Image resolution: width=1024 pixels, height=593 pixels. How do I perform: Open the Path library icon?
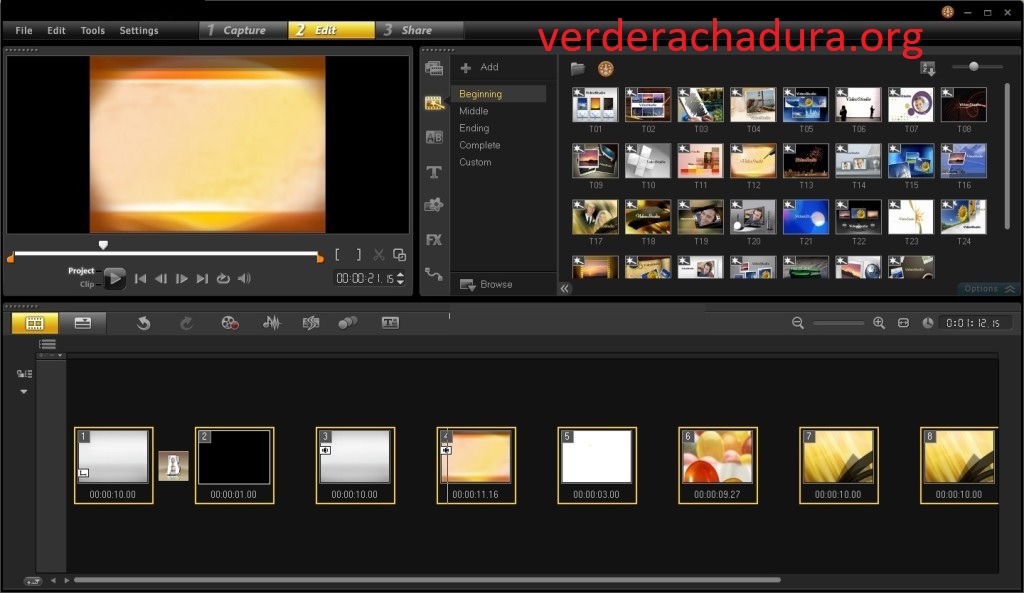click(434, 274)
